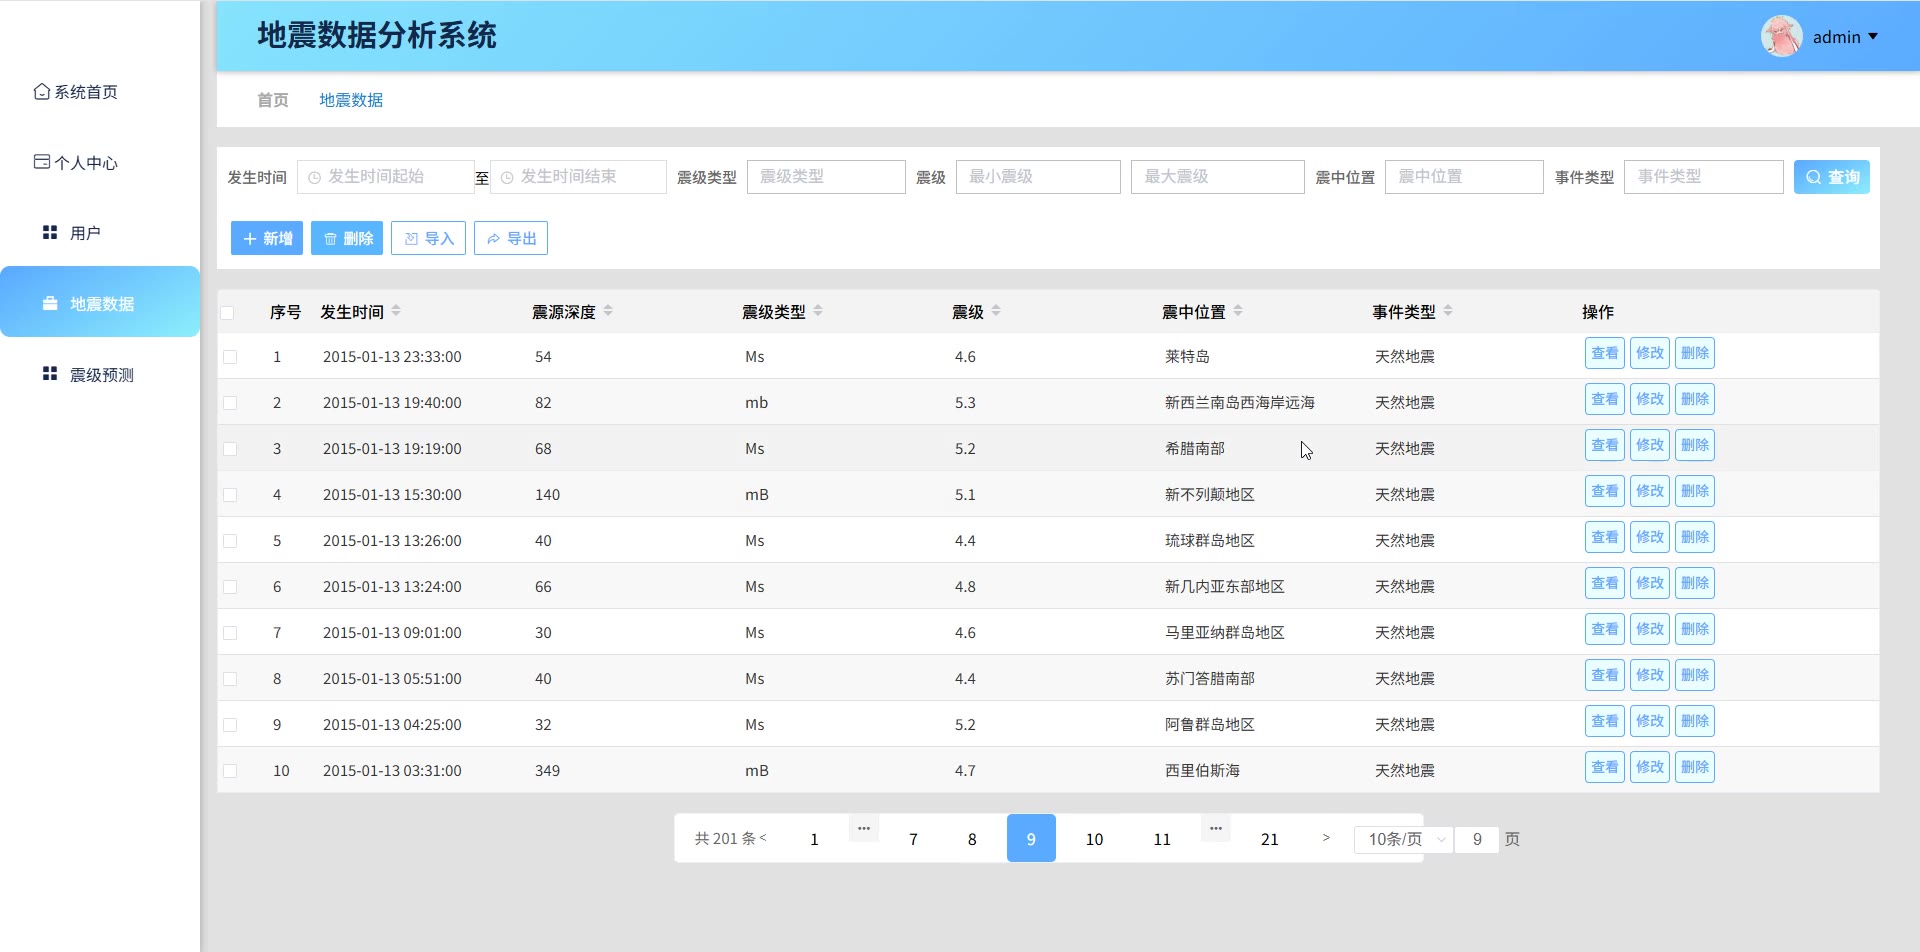The image size is (1920, 952).
Task: Go to next page arrow
Action: pos(1326,838)
